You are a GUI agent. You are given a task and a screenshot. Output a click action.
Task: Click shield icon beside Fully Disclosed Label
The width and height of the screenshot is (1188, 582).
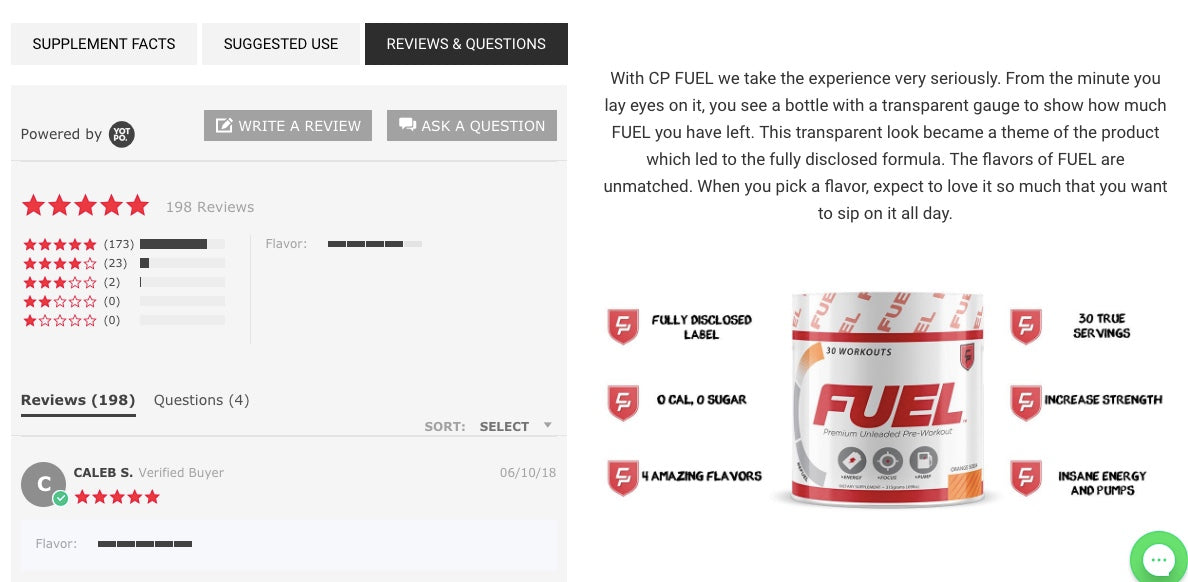623,326
